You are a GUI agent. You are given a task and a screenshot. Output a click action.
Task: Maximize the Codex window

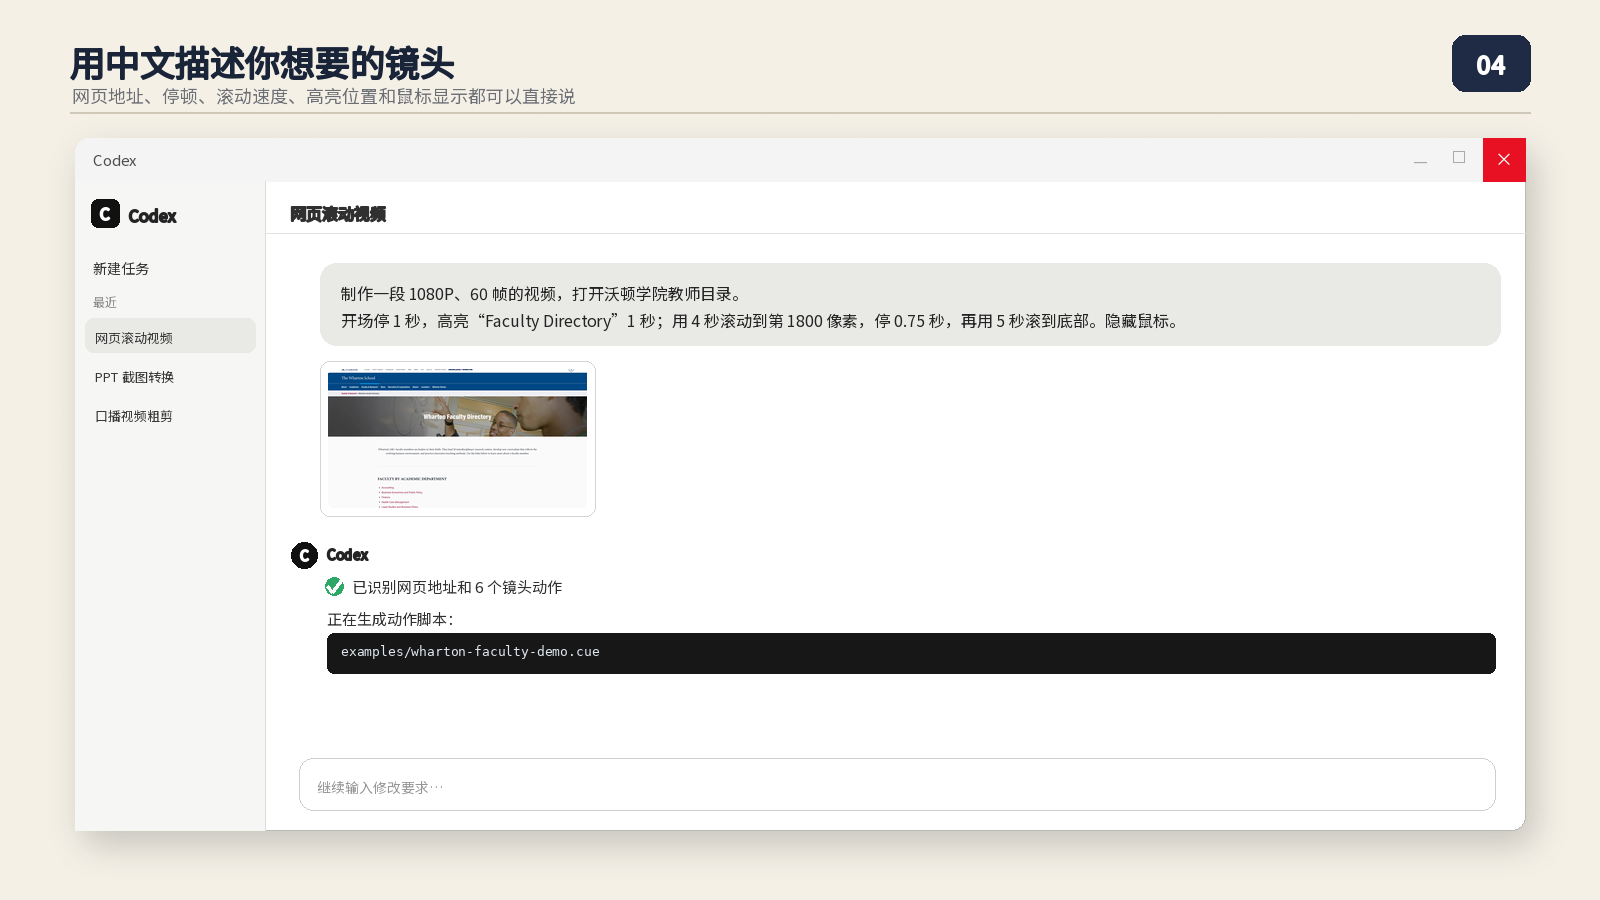click(1459, 158)
